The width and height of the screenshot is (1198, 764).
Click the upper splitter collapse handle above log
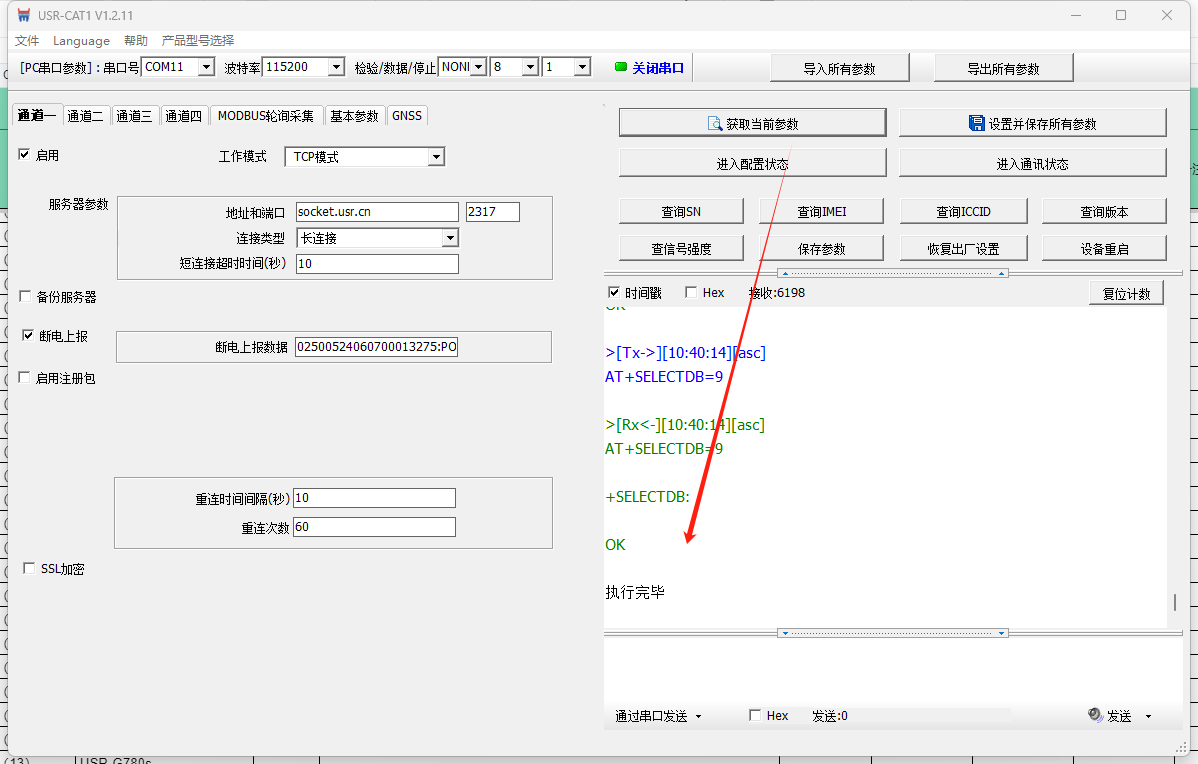click(x=893, y=273)
